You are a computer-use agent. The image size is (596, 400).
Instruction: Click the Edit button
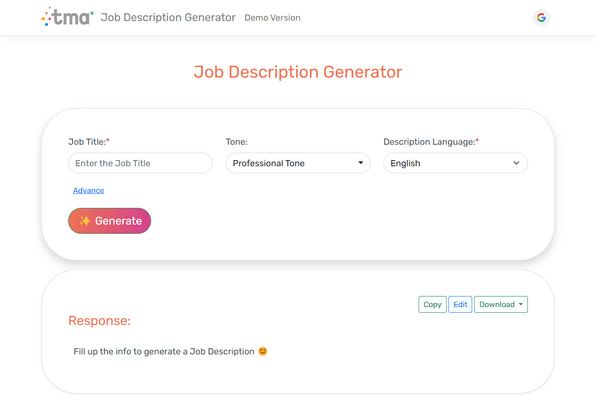[460, 305]
